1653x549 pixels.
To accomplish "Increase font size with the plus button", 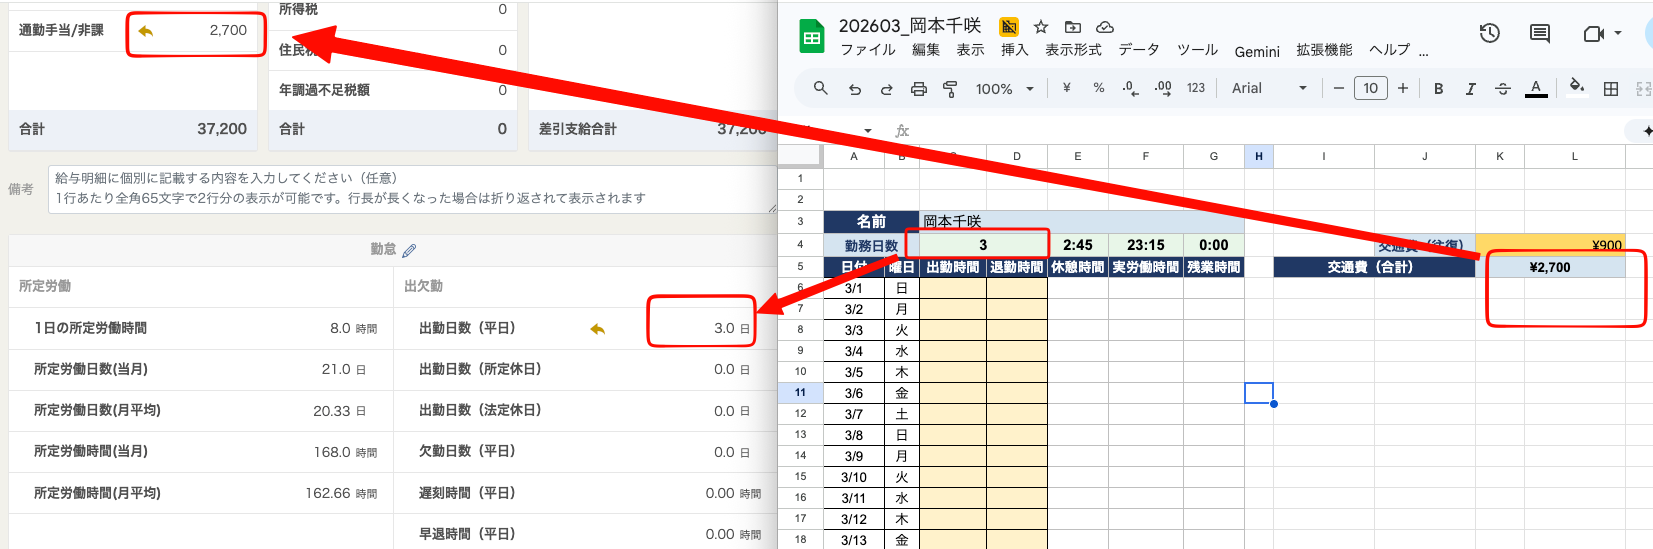I will (1403, 88).
